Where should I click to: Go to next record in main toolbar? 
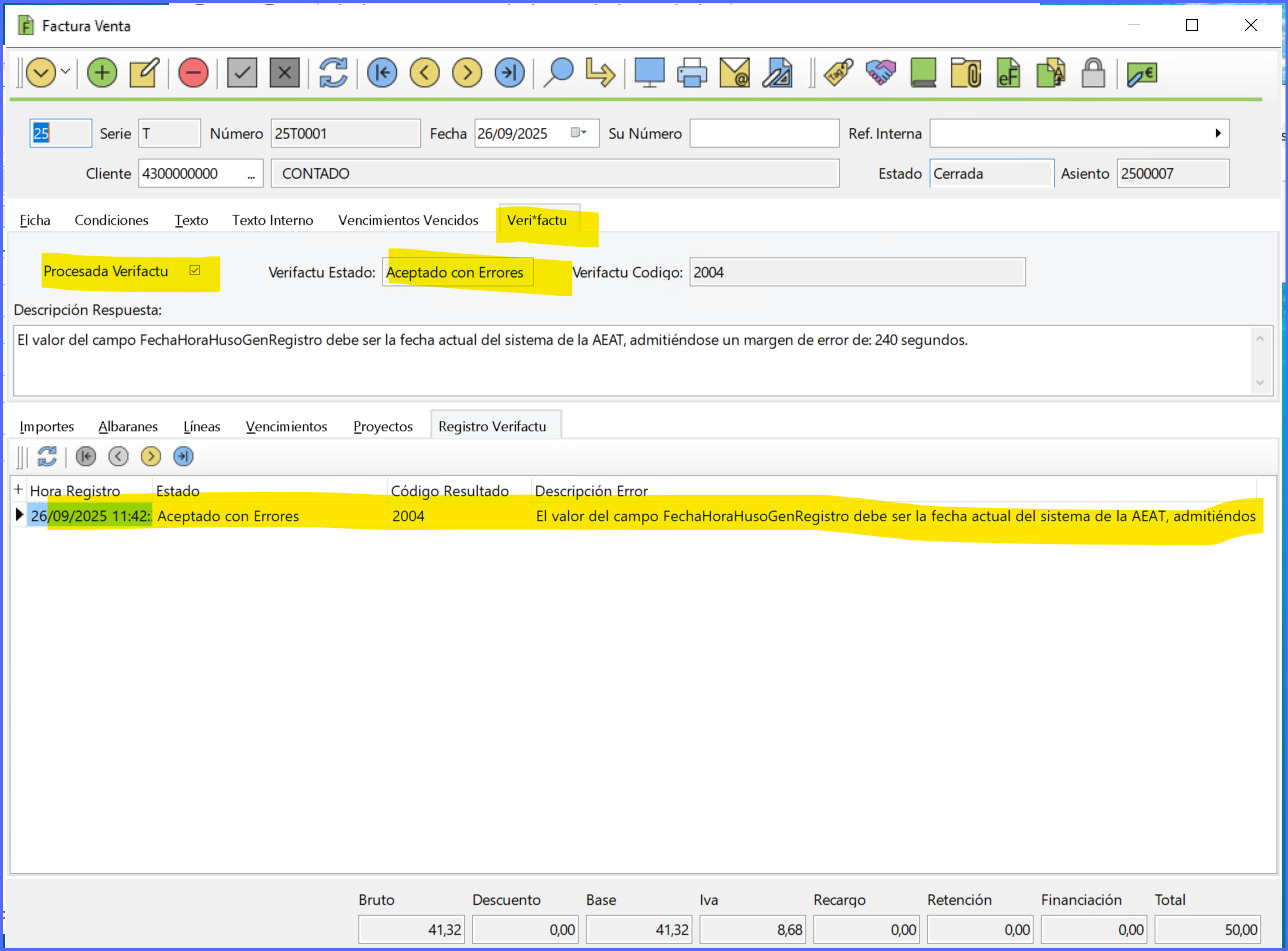tap(467, 72)
